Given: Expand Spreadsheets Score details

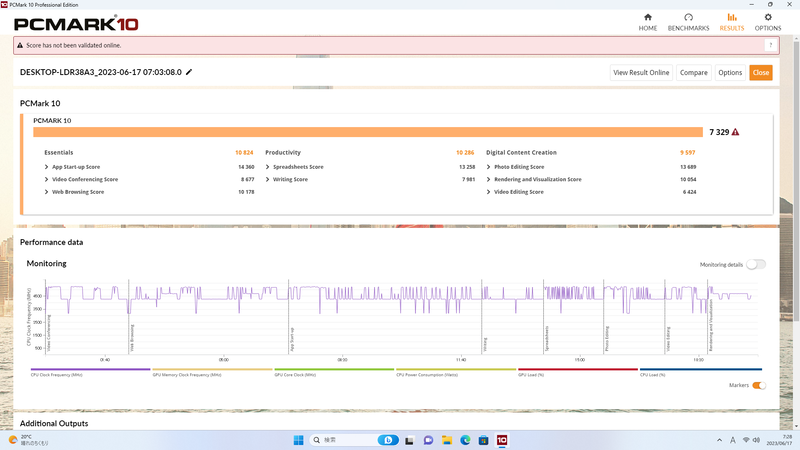Looking at the screenshot, I should tap(267, 167).
